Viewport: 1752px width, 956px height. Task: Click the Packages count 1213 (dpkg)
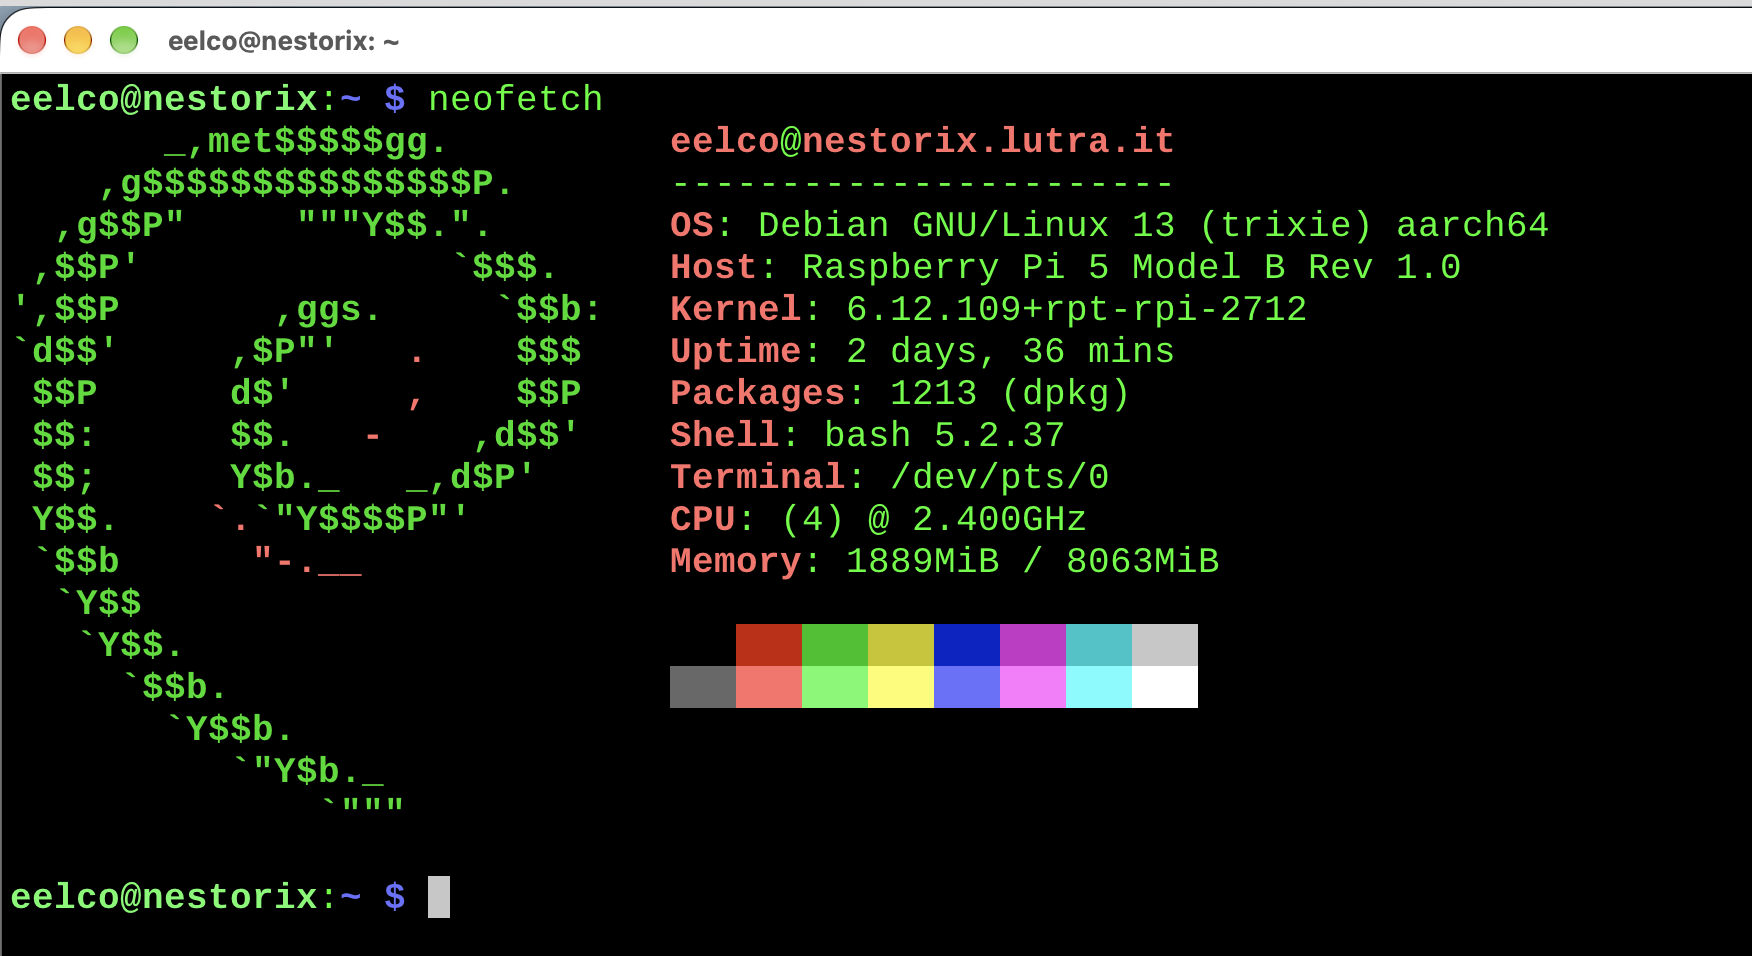[1010, 393]
